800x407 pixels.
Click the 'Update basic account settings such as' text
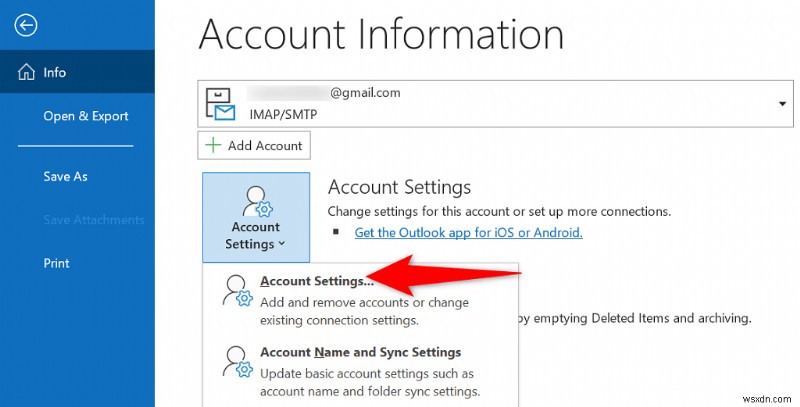click(367, 373)
